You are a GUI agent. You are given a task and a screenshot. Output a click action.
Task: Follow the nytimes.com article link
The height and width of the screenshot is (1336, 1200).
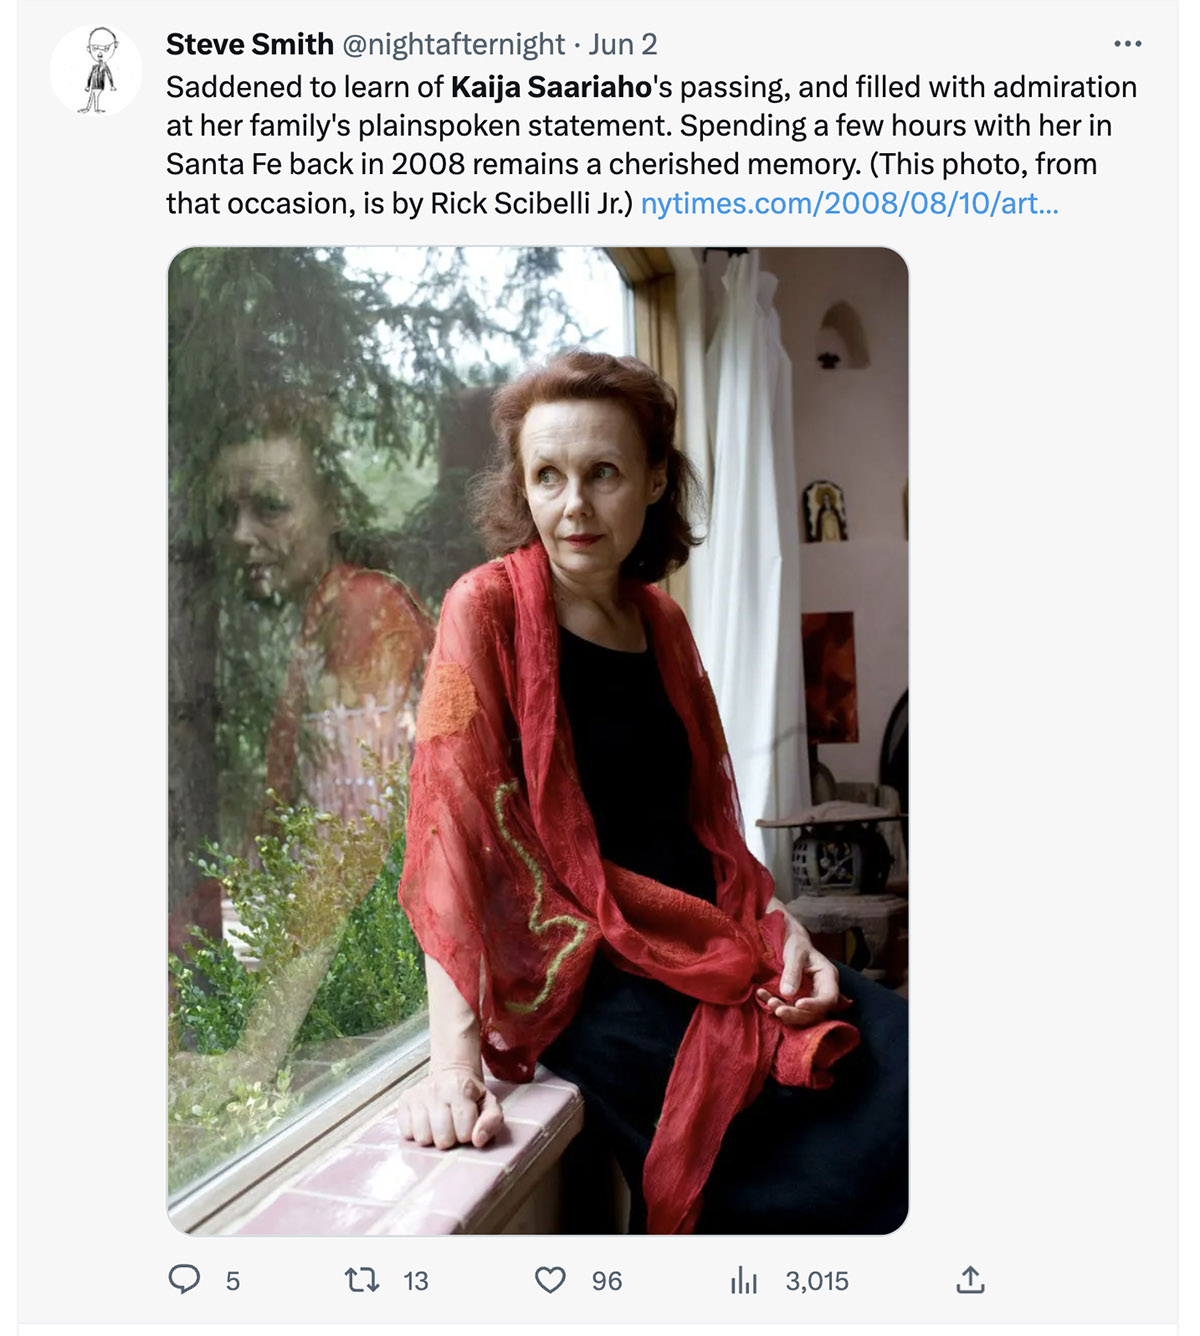pyautogui.click(x=849, y=203)
